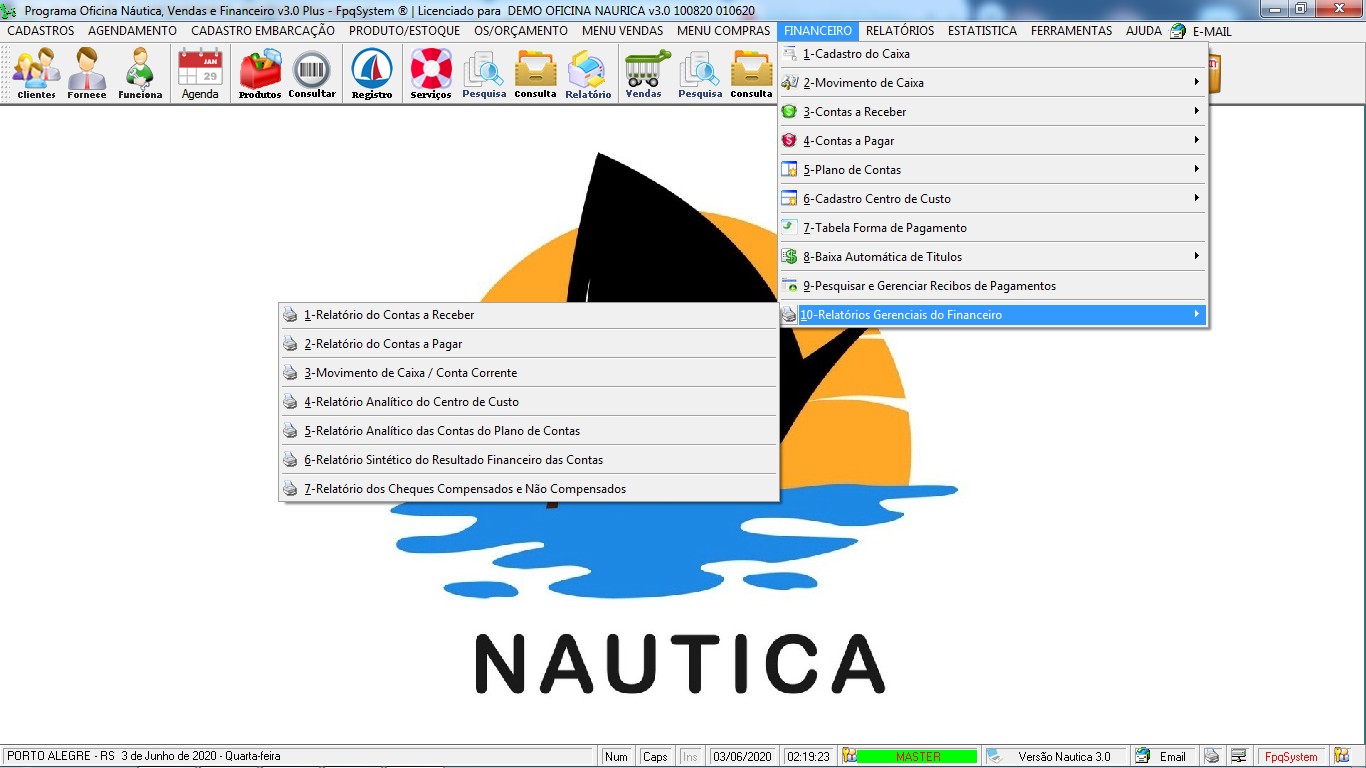Screen dimensions: 1366x768
Task: Click Versão Nautica 3.0 in status bar
Action: click(x=1064, y=757)
